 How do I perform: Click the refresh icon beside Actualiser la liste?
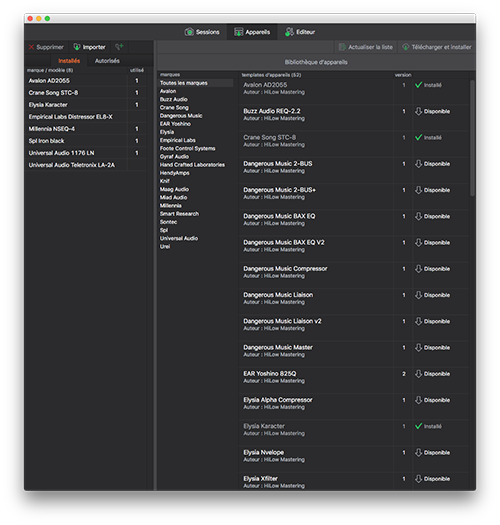tap(342, 47)
